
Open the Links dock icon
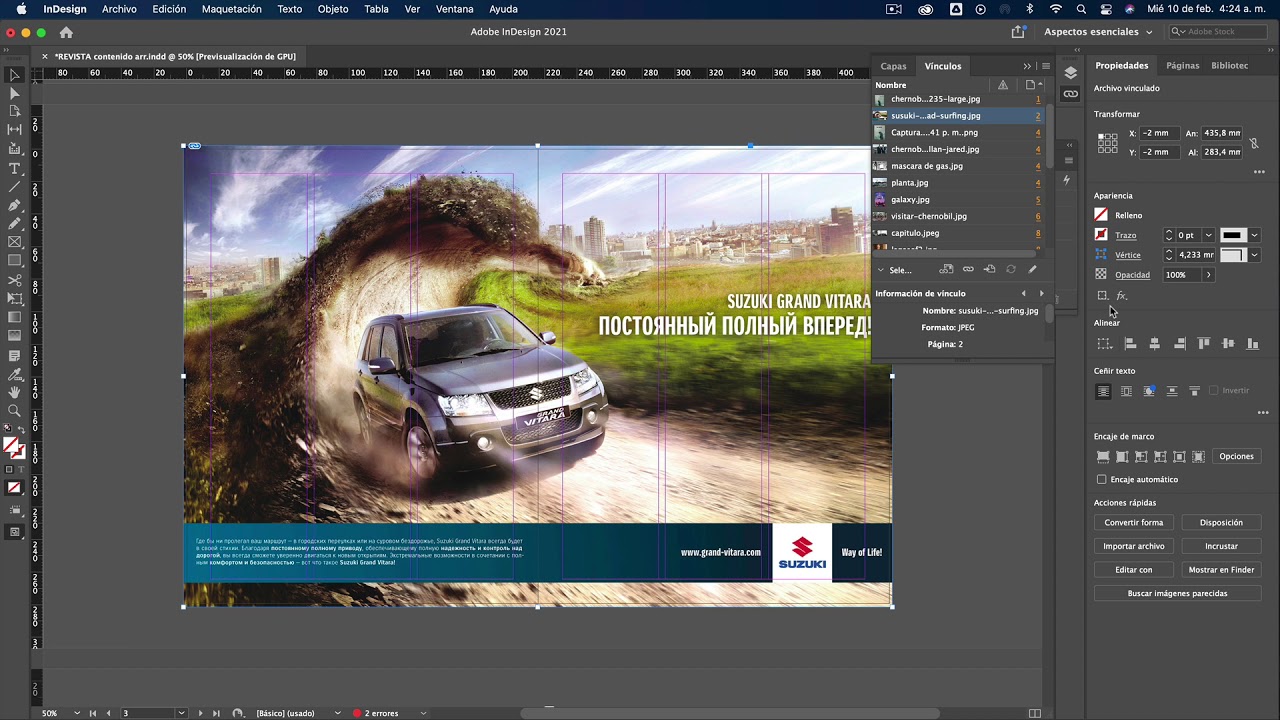click(x=1070, y=94)
